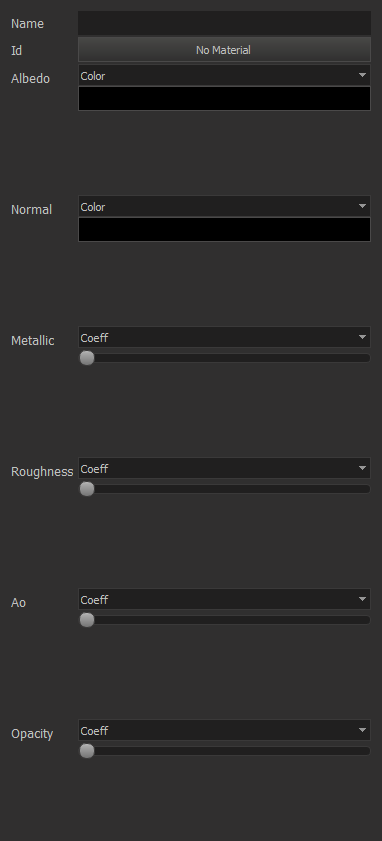The image size is (382, 841).
Task: Click the Metallic slider handle
Action: [87, 358]
